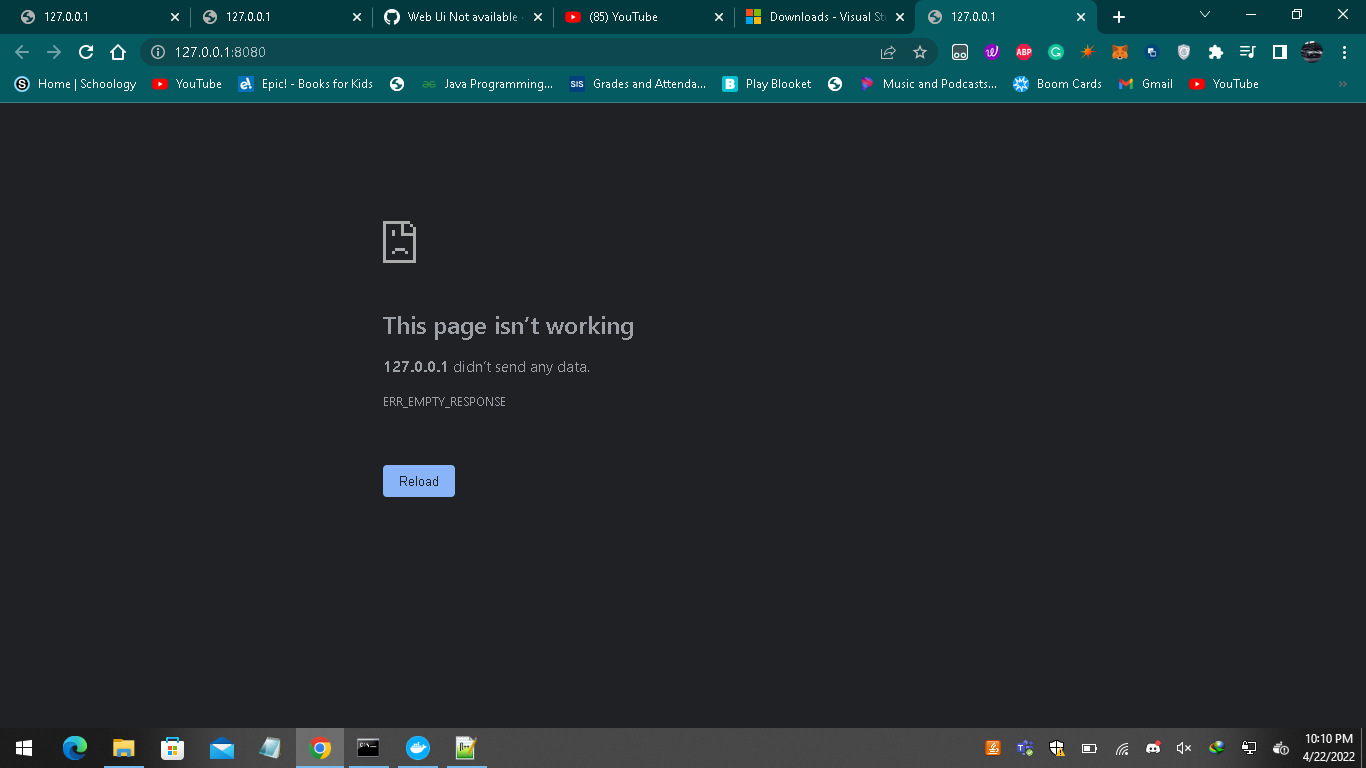Viewport: 1366px width, 768px height.
Task: Open the tab search chevron
Action: tap(1202, 16)
